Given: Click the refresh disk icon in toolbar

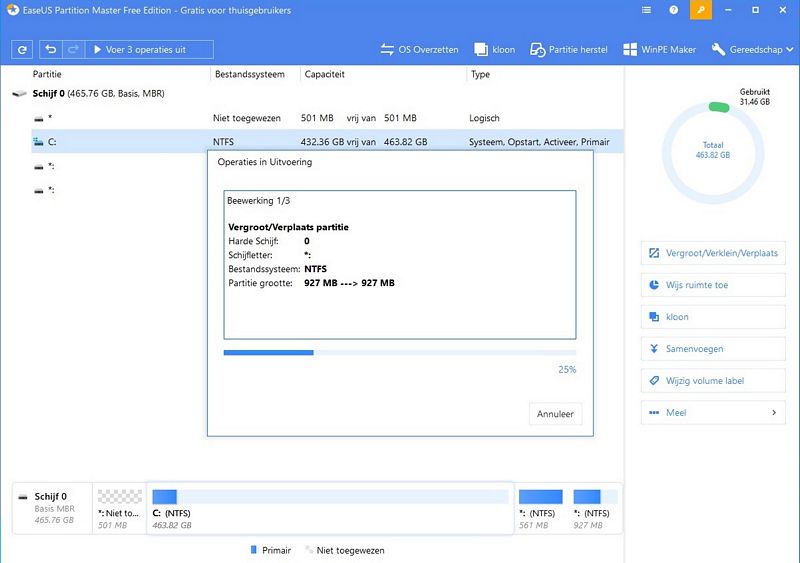Looking at the screenshot, I should click(22, 50).
